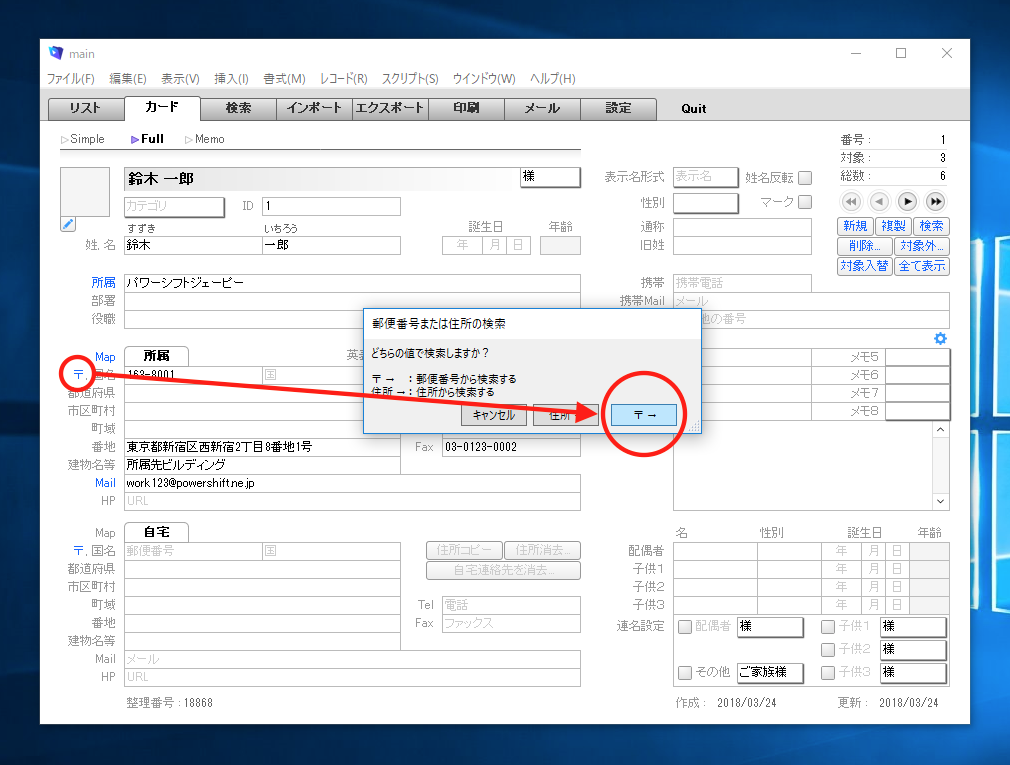Viewport: 1010px width, 765px height.
Task: Go to the first record with rewind arrow
Action: (x=851, y=202)
